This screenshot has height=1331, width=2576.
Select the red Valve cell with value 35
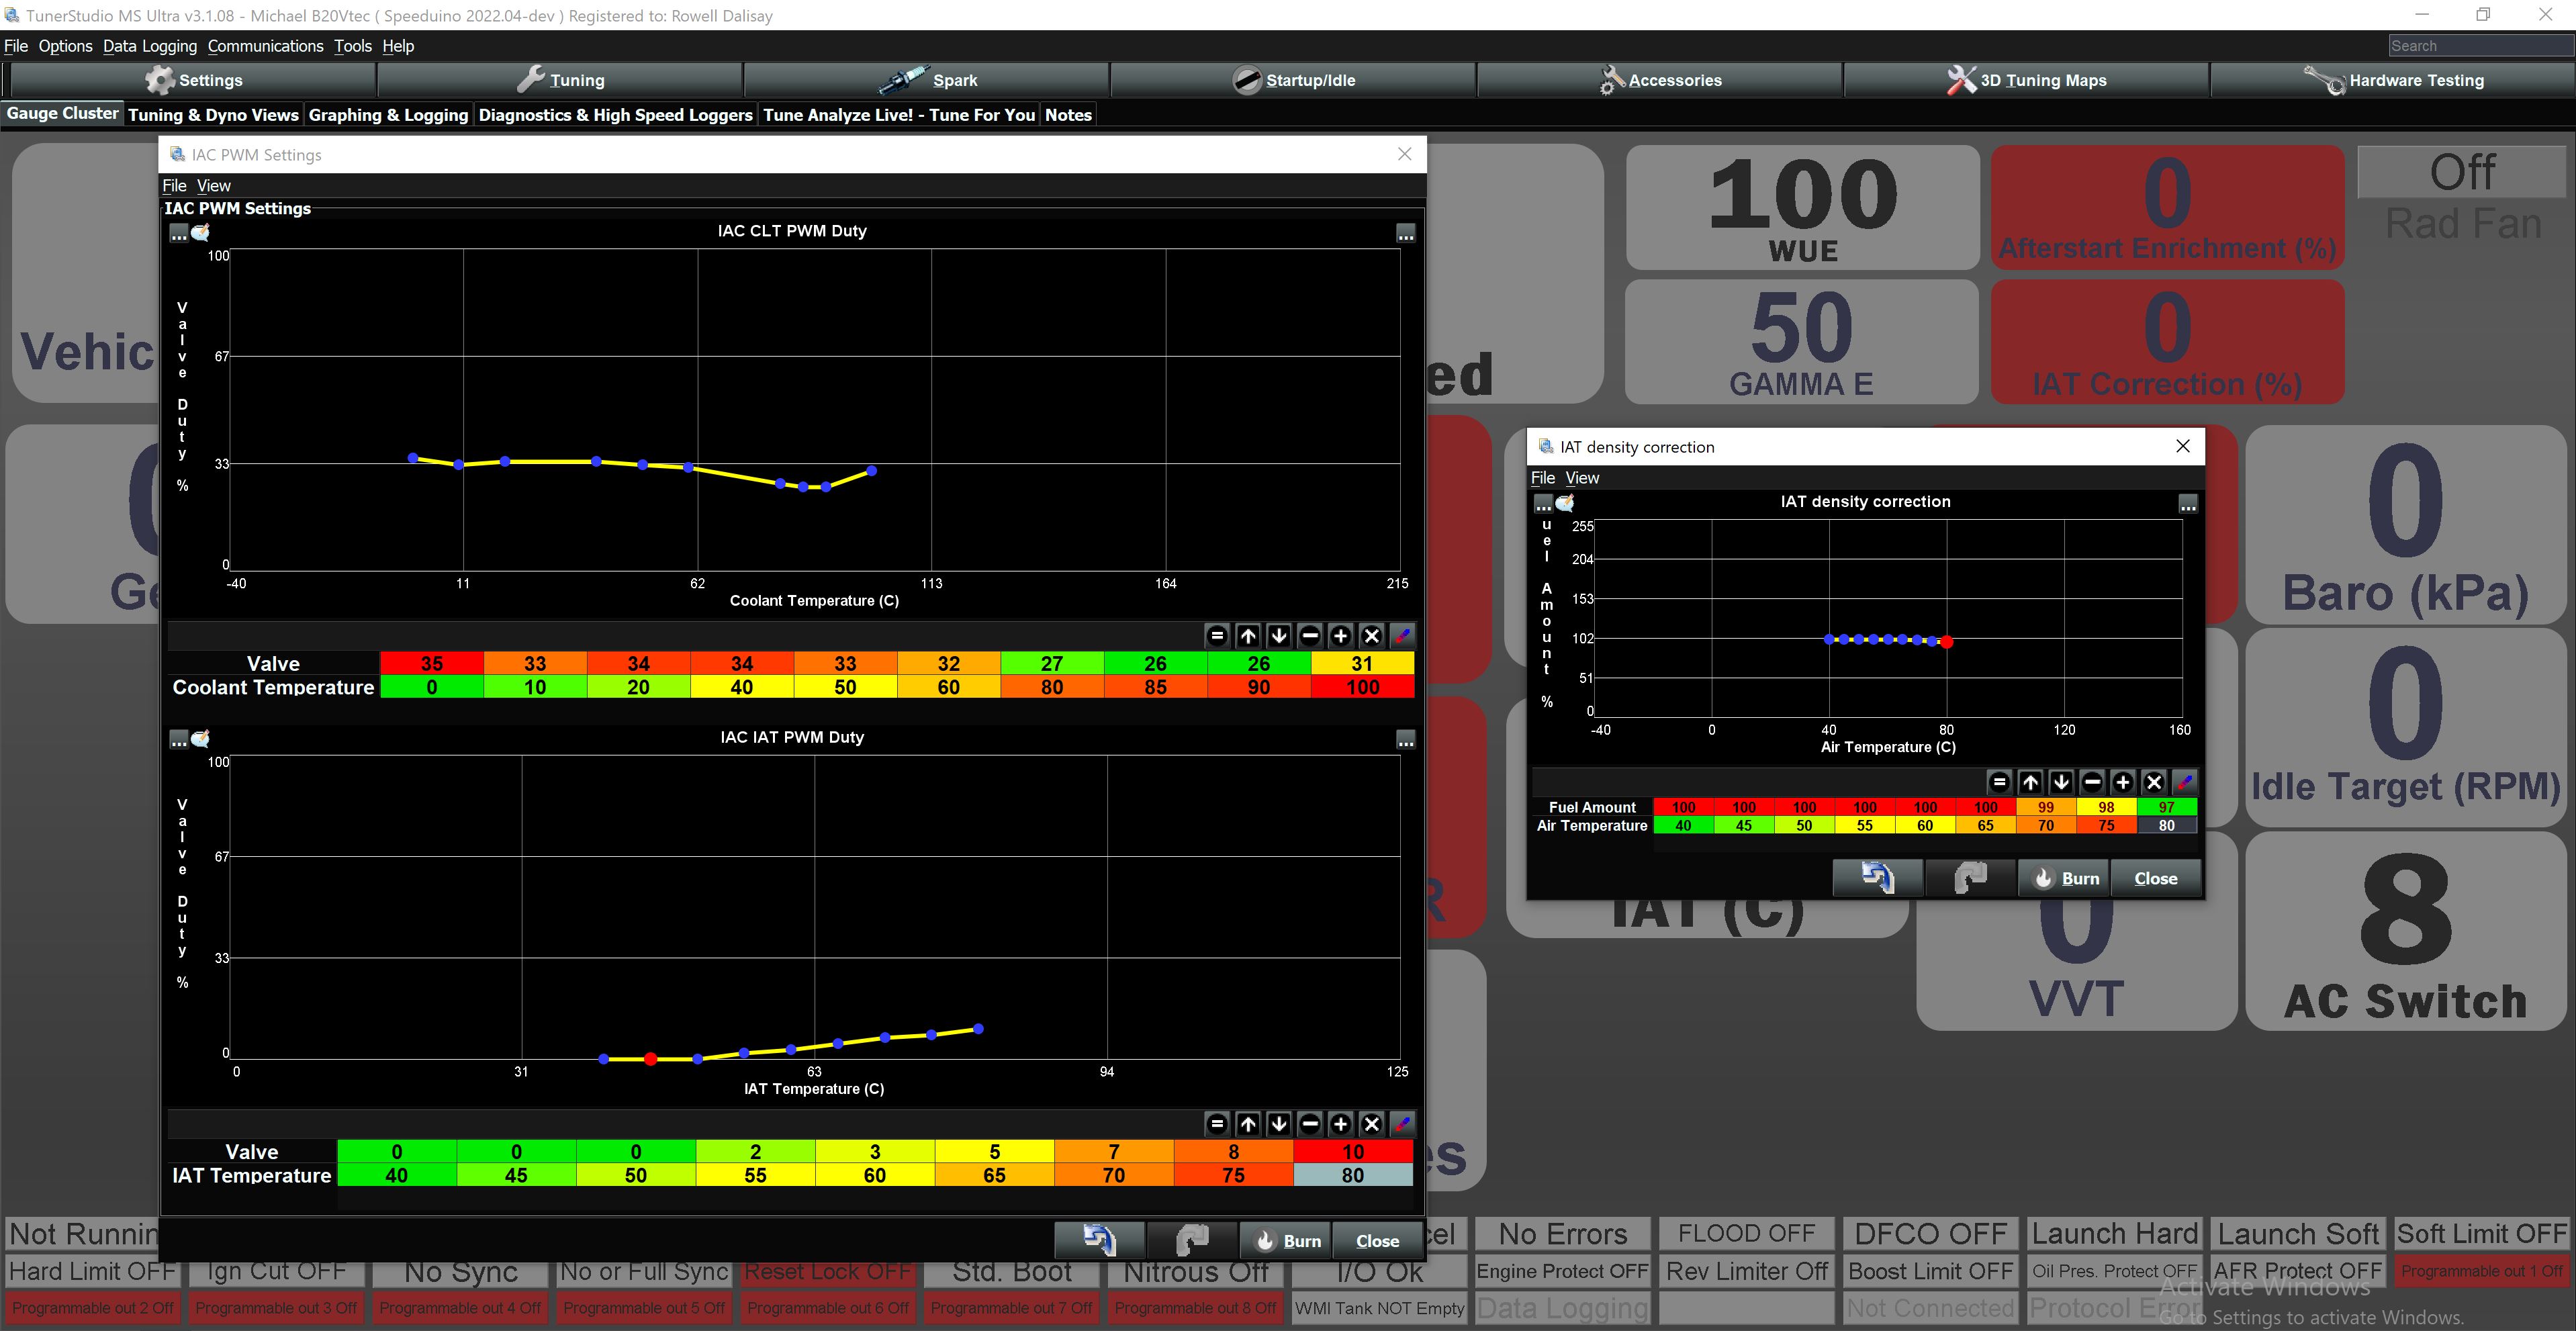(431, 663)
